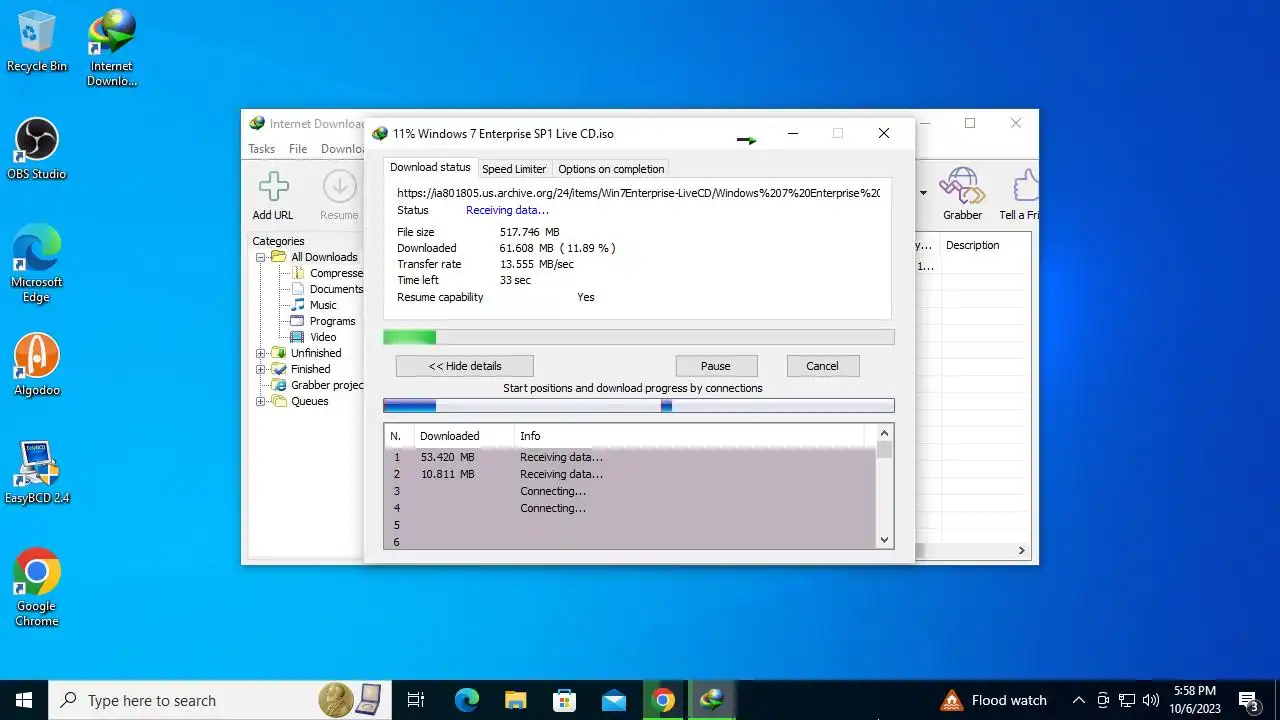This screenshot has height=720, width=1280.
Task: Select the Video category icon
Action: tap(298, 337)
